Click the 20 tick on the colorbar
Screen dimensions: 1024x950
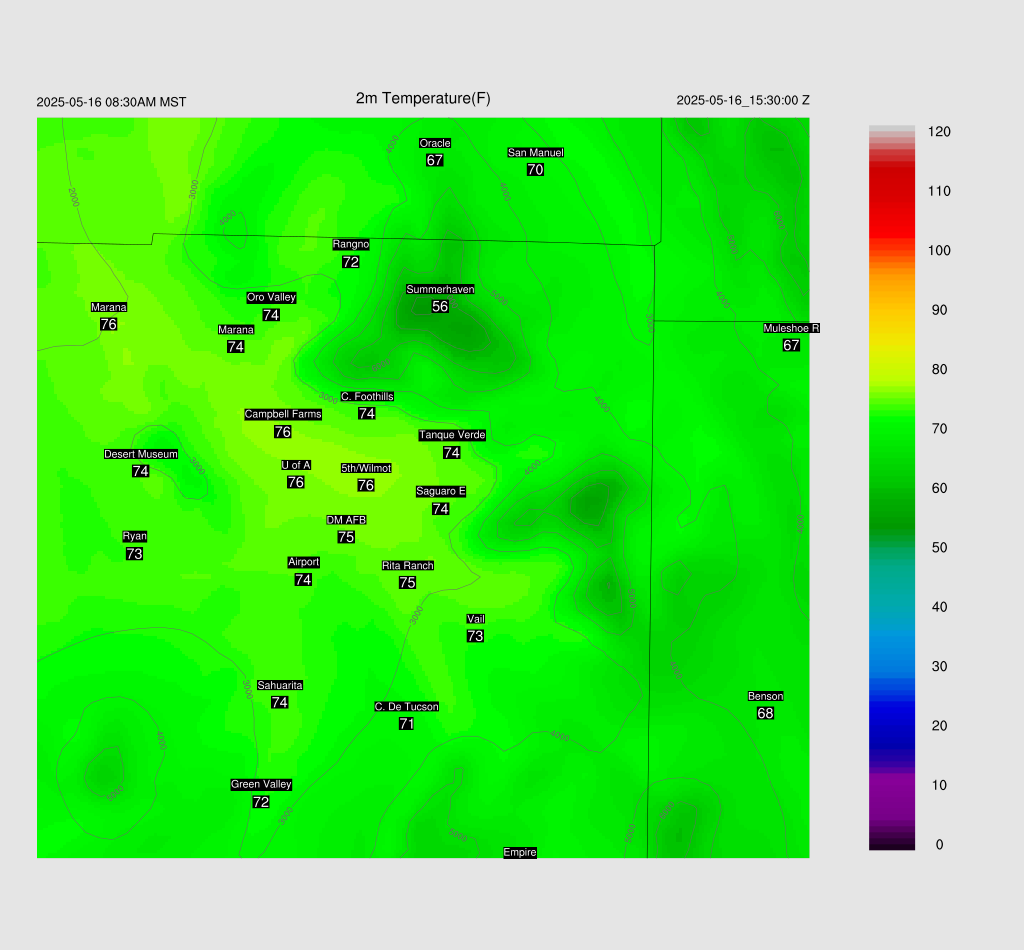939,727
